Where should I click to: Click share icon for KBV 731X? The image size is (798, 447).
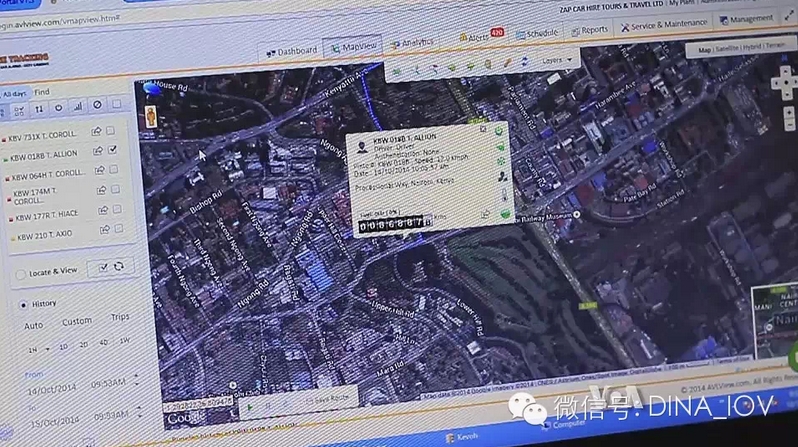[x=96, y=132]
